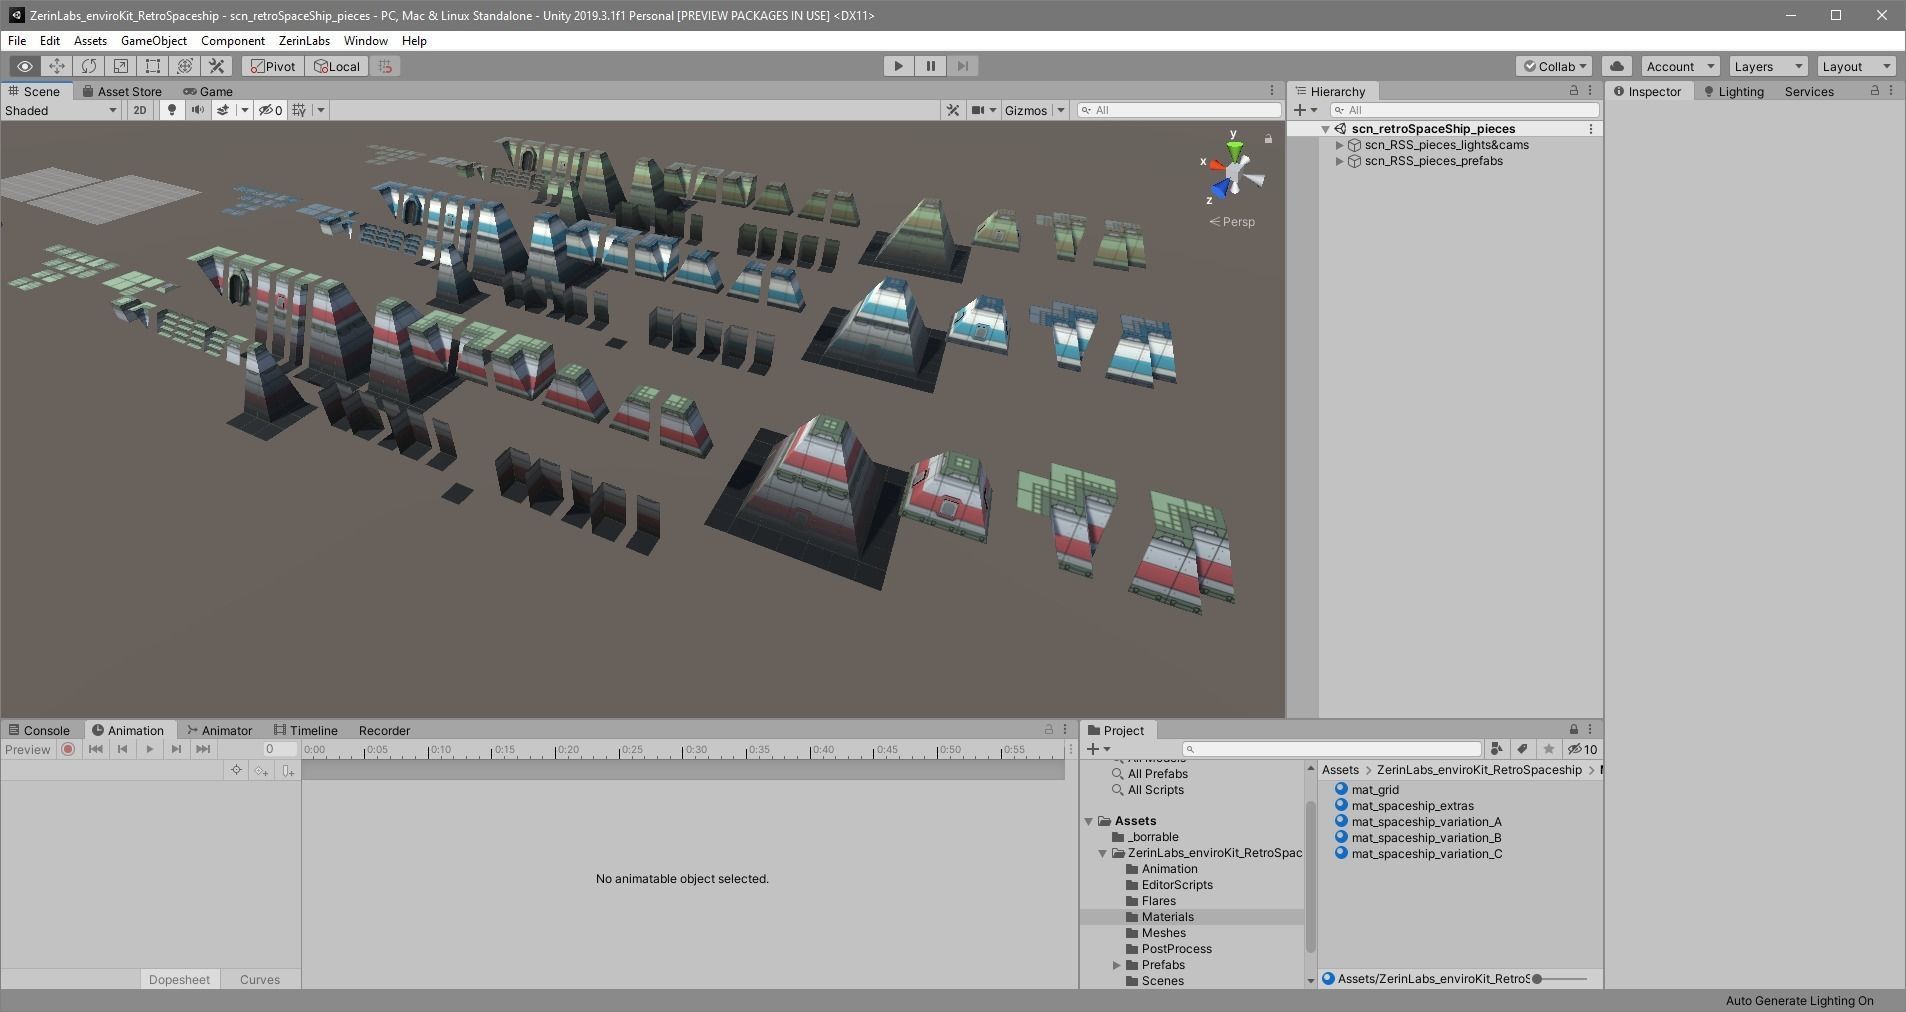The image size is (1906, 1012).
Task: Switch to the Animator tab
Action: (x=219, y=730)
